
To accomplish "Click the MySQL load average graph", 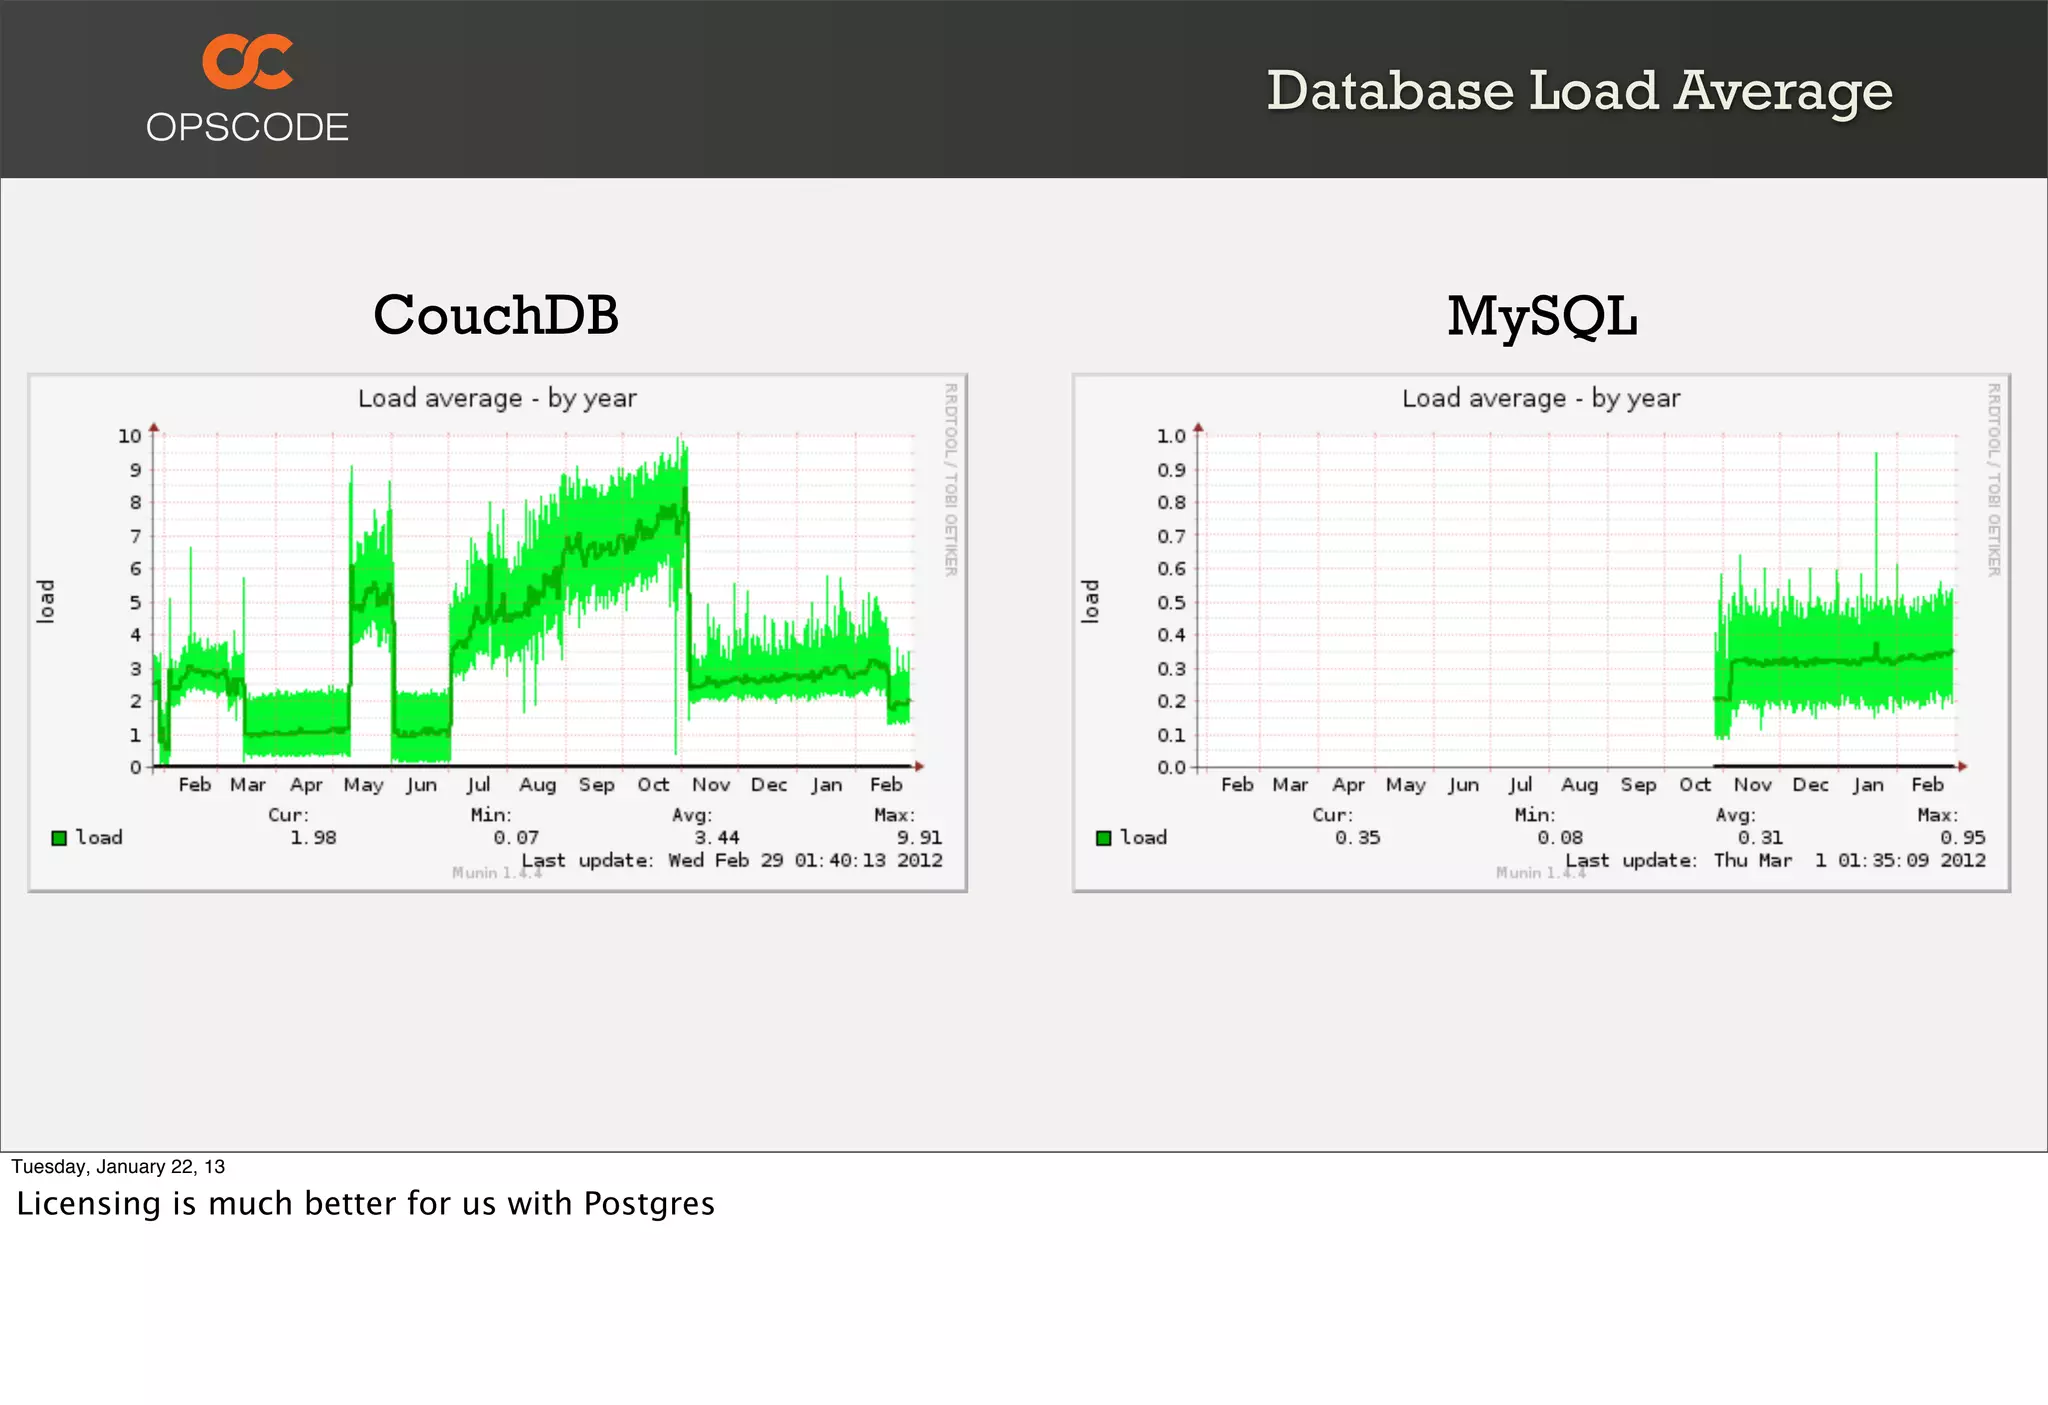I will (1541, 633).
